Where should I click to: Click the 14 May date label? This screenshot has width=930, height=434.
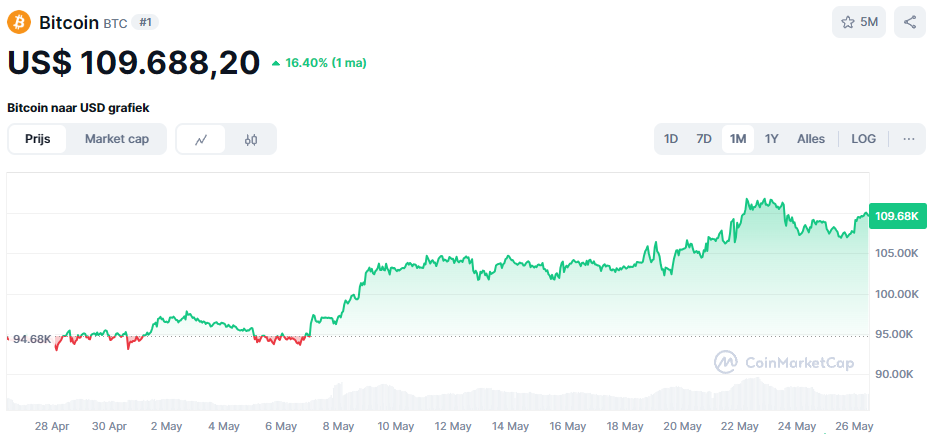pyautogui.click(x=511, y=426)
